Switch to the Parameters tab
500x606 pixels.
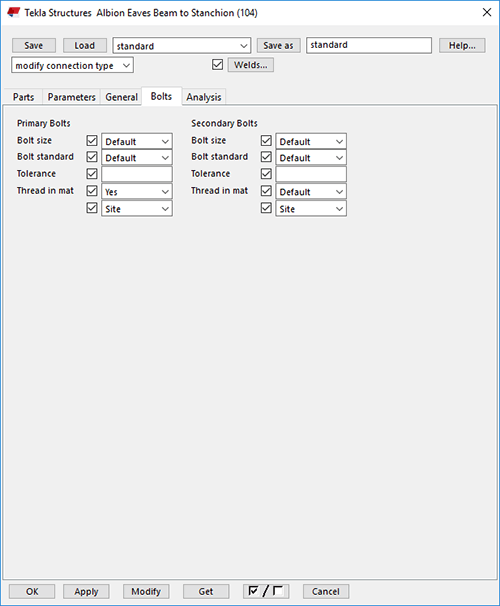(x=71, y=97)
